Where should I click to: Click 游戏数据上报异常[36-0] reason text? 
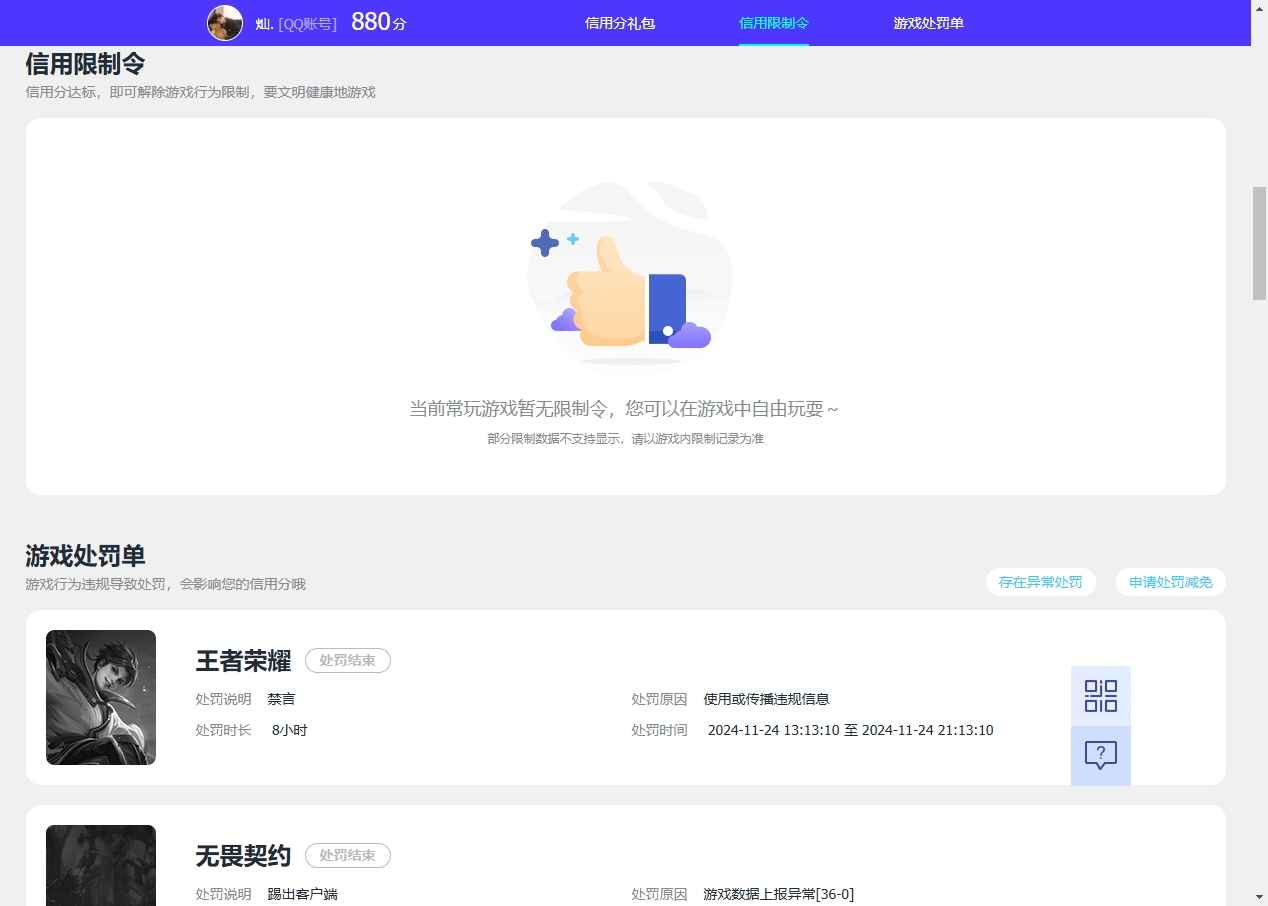tap(779, 894)
